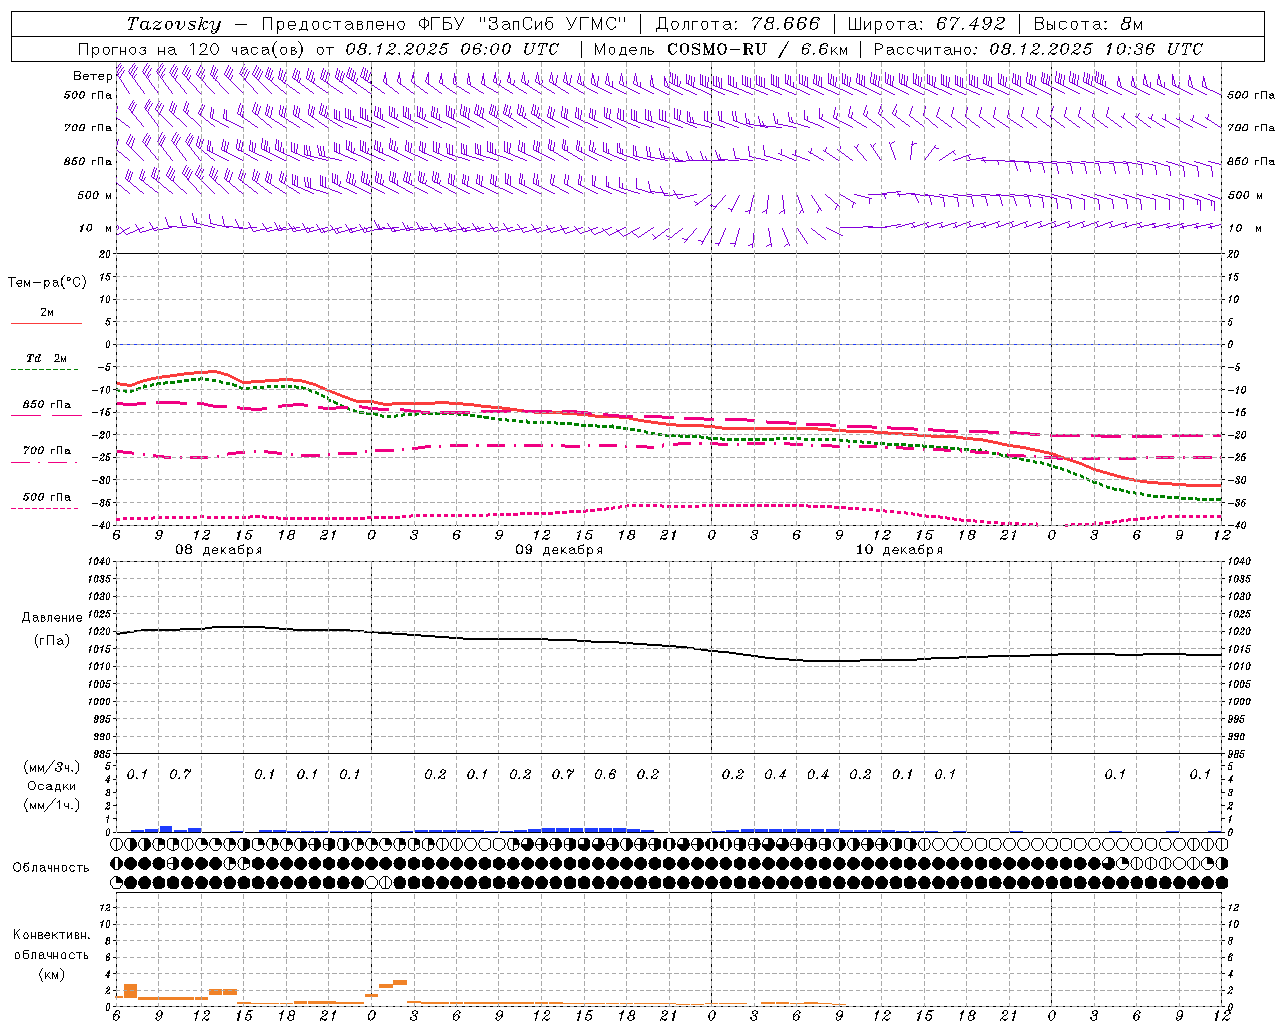
Task: Click the Облачность row label
Action: (51, 867)
